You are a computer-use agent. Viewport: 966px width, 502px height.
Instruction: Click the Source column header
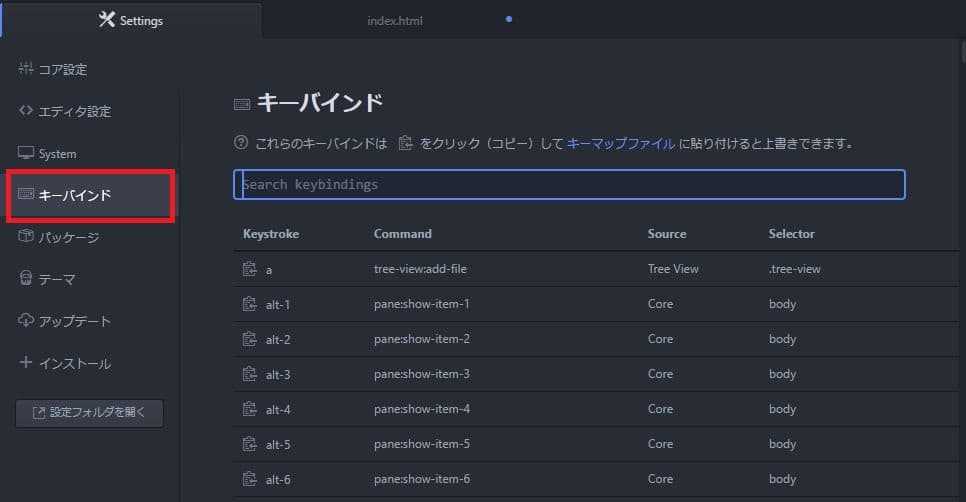667,234
